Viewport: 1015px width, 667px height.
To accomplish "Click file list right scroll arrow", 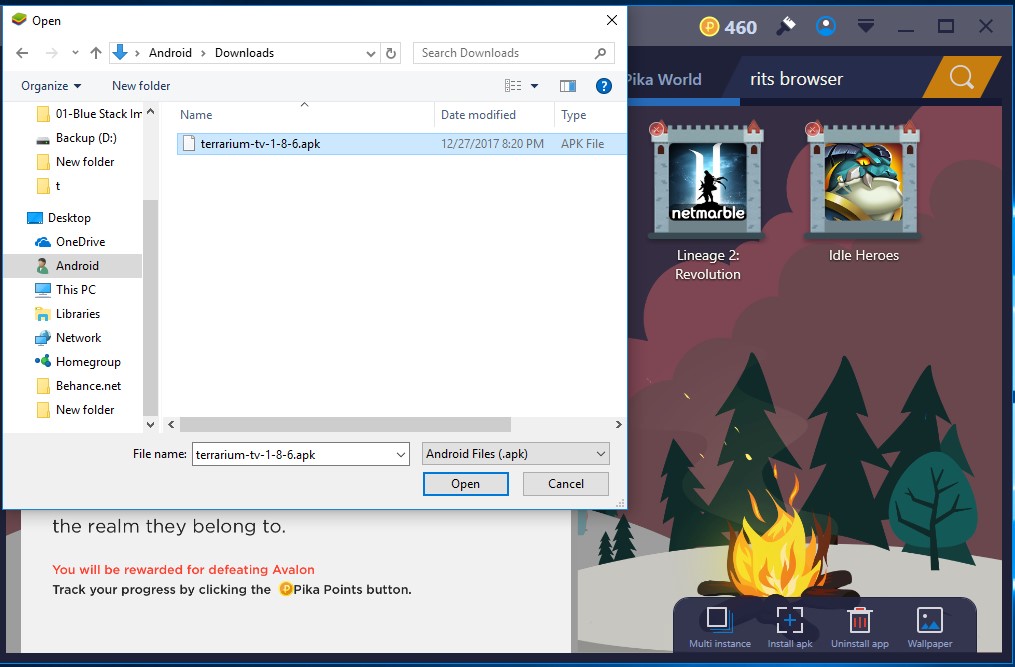I will tap(618, 425).
